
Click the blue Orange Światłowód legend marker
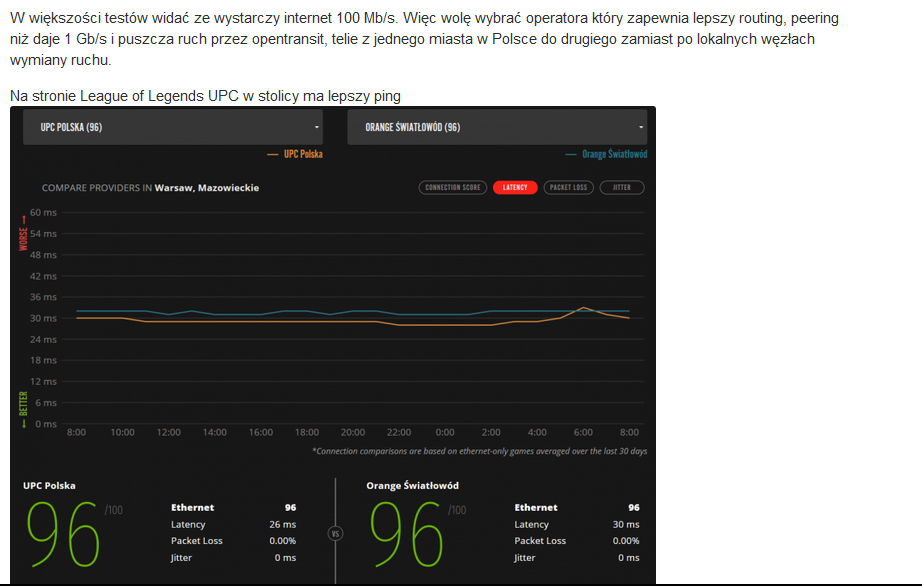coord(571,154)
